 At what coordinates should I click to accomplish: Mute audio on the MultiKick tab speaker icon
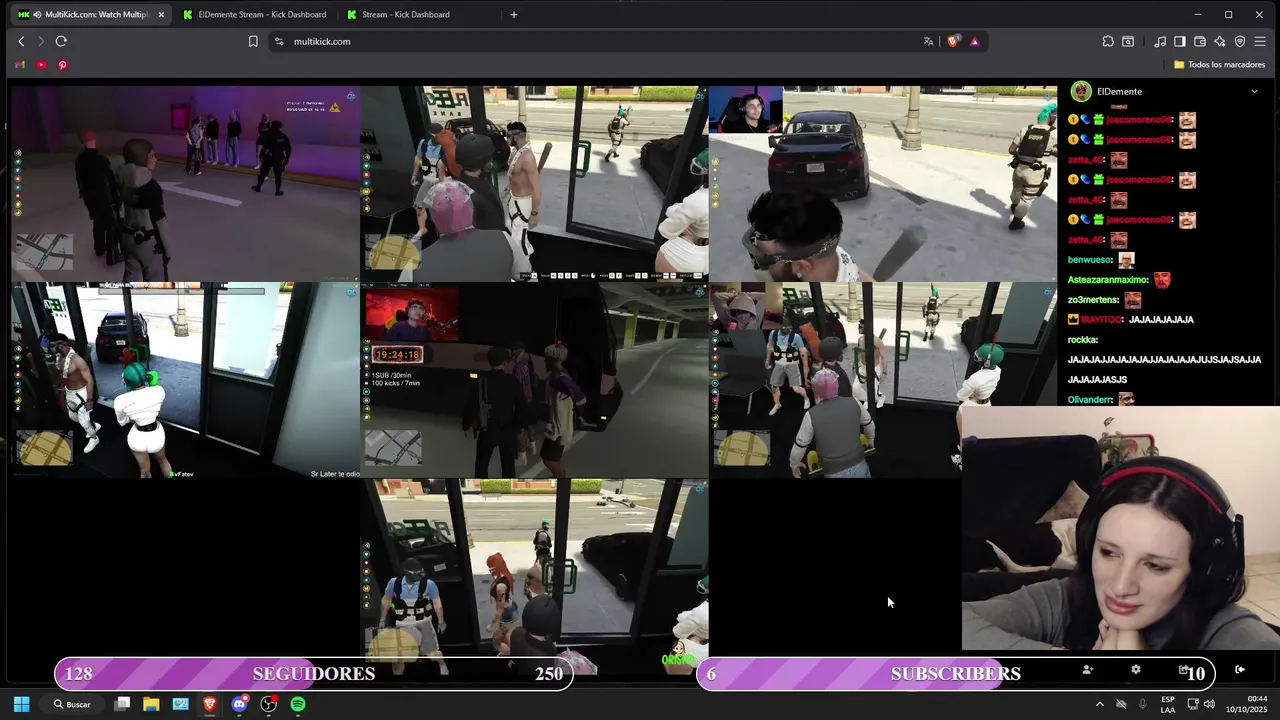point(37,15)
